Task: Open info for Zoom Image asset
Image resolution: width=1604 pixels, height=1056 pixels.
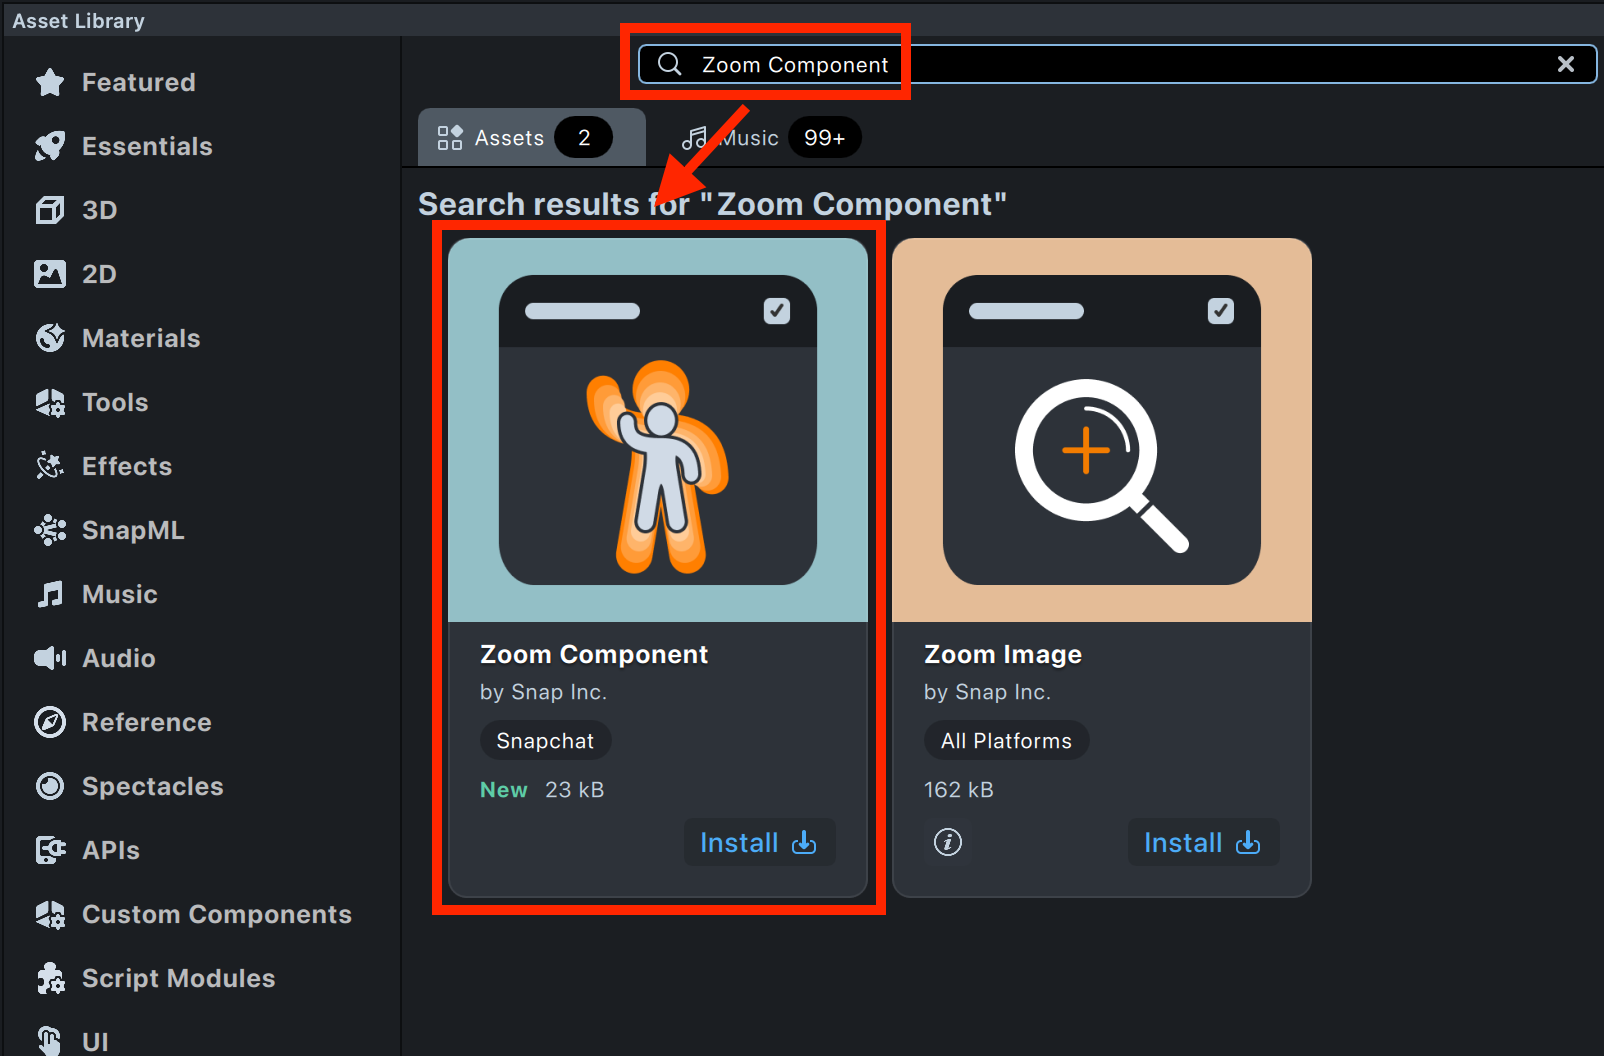Action: [948, 842]
